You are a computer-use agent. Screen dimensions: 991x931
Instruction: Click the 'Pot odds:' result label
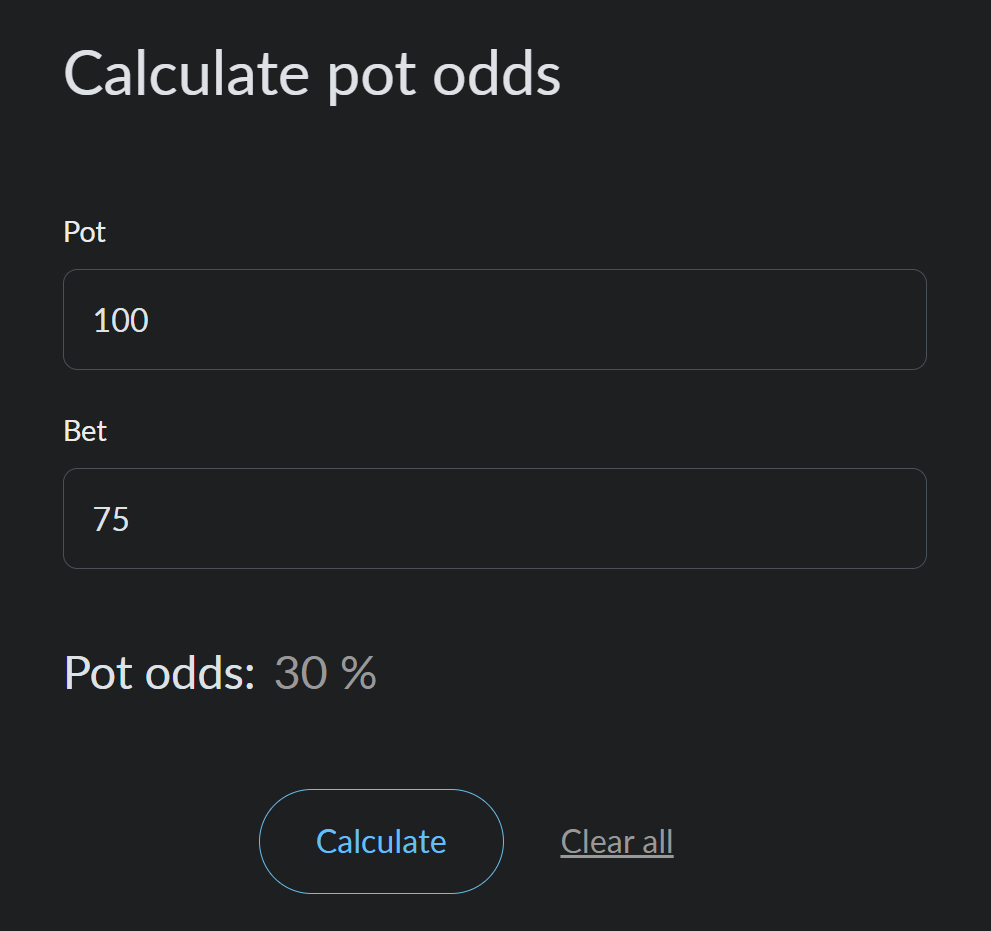coord(160,673)
